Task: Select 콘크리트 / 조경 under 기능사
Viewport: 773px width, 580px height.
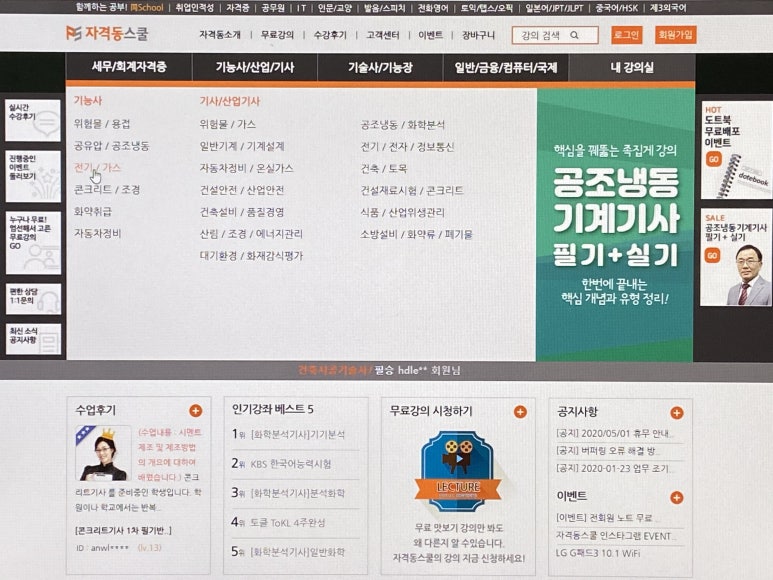Action: pos(107,190)
